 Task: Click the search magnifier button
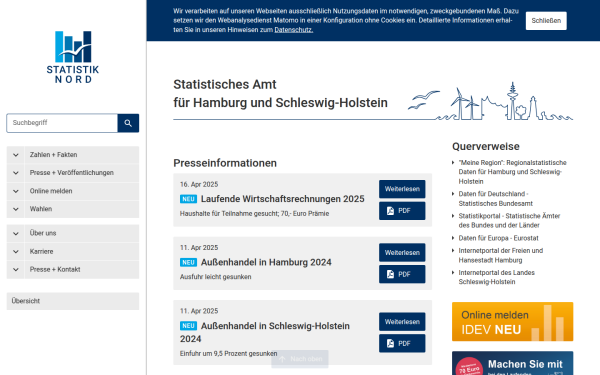click(128, 123)
